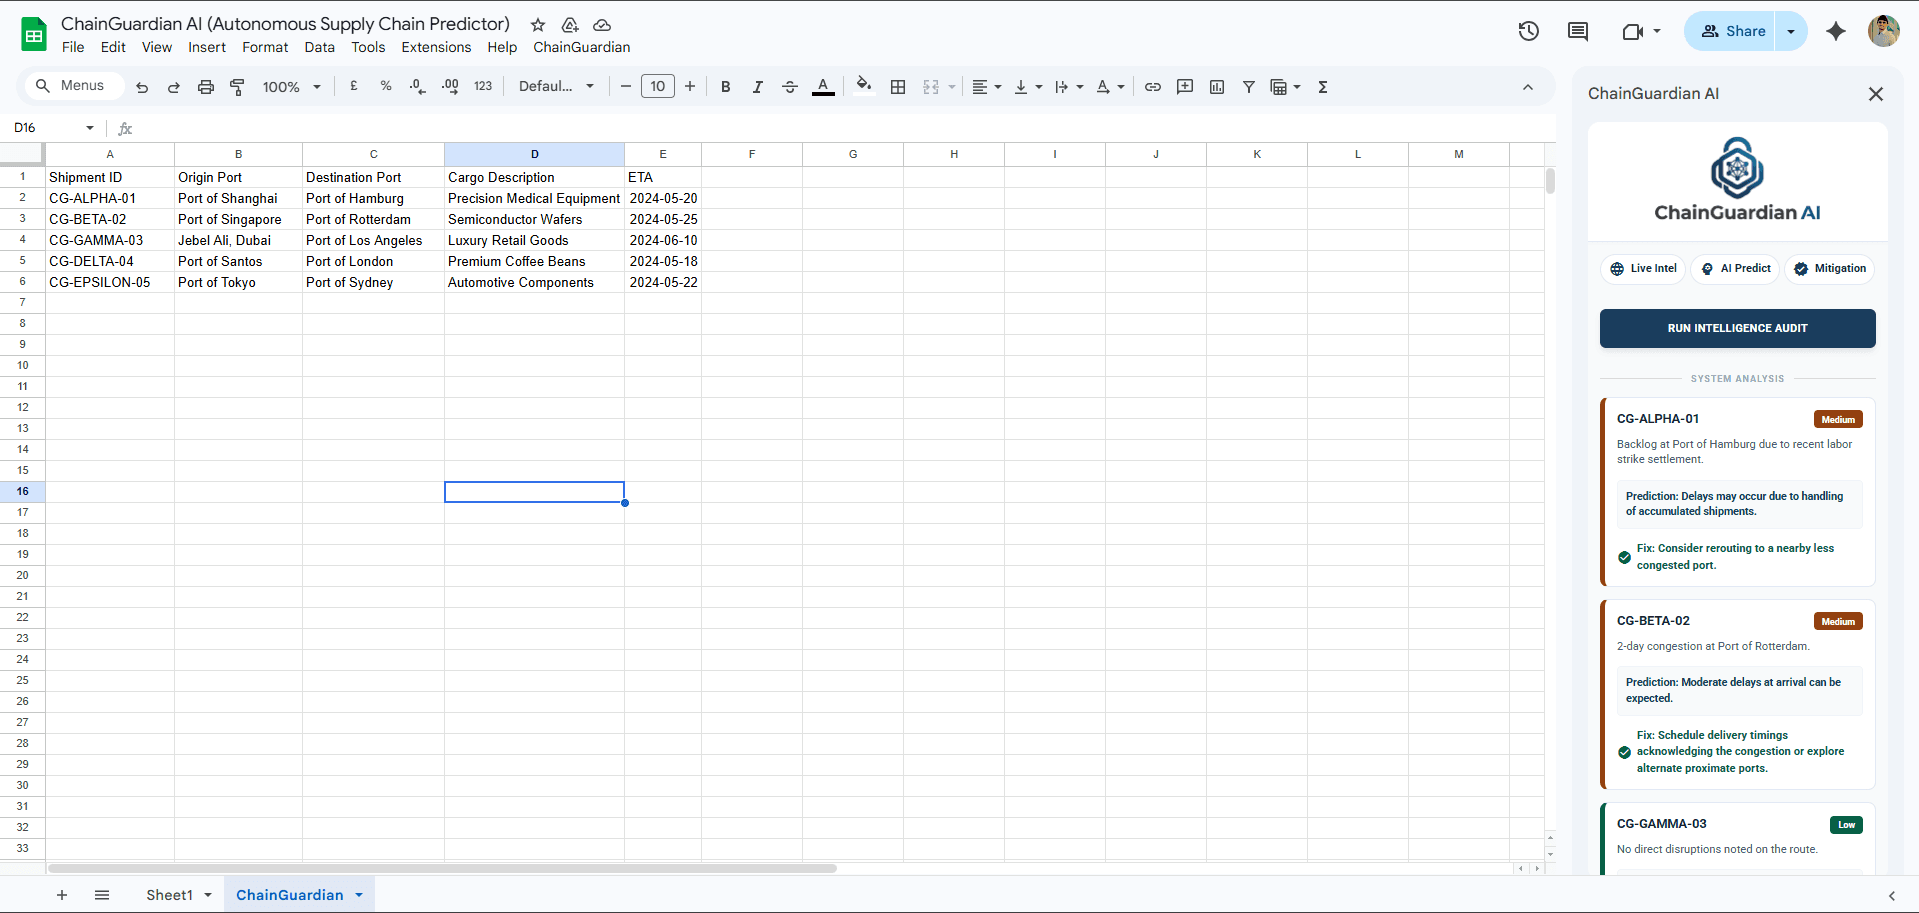
Task: Click the insert chart icon
Action: [1217, 87]
